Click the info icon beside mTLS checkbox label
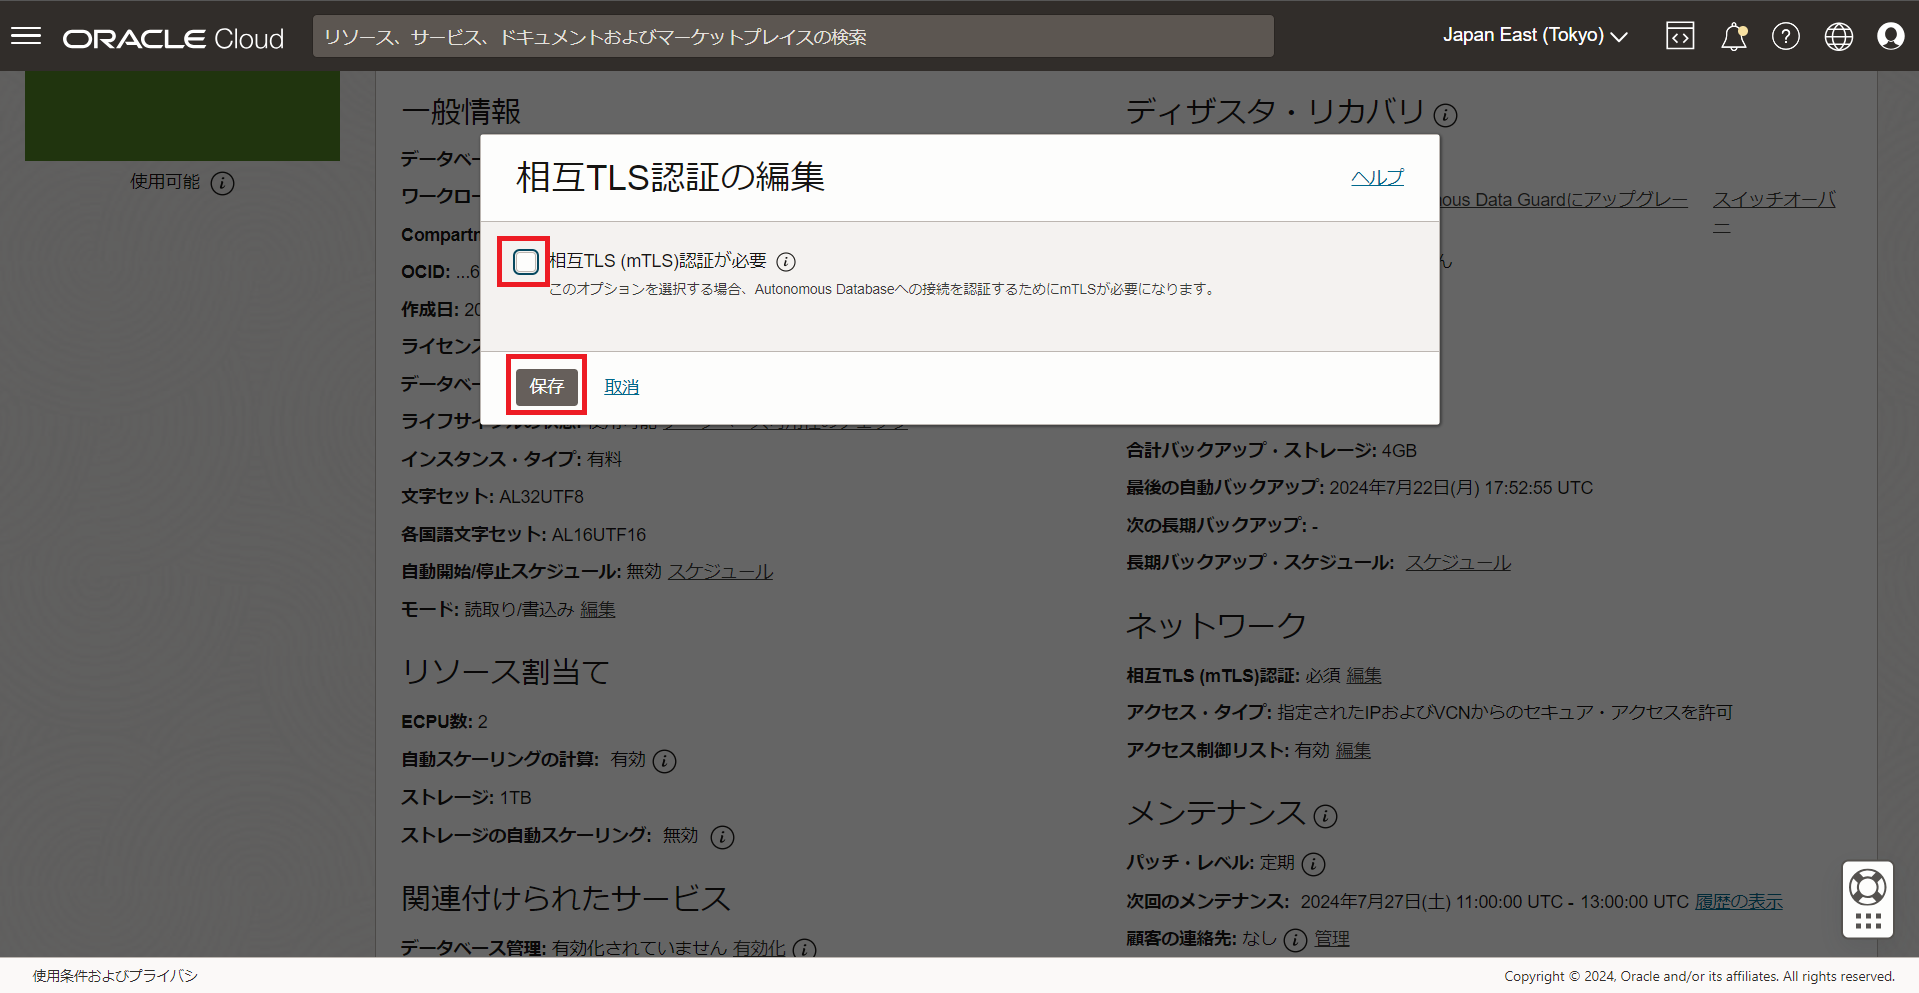Viewport: 1919px width, 993px height. pyautogui.click(x=786, y=262)
